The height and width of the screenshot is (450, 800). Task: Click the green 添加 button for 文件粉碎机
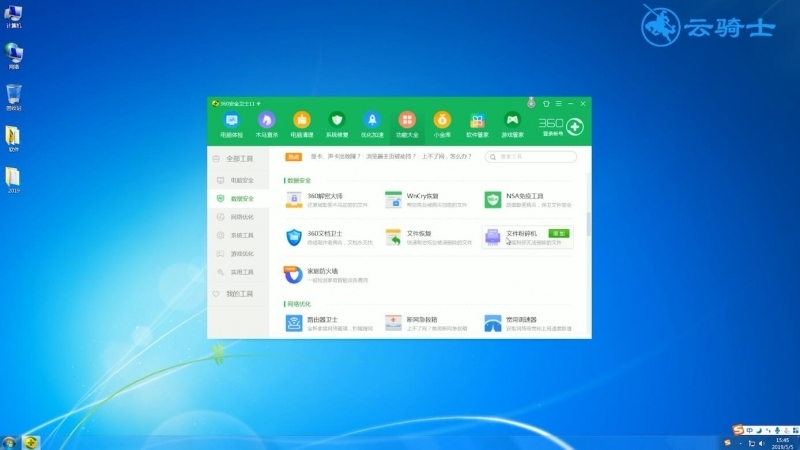559,233
